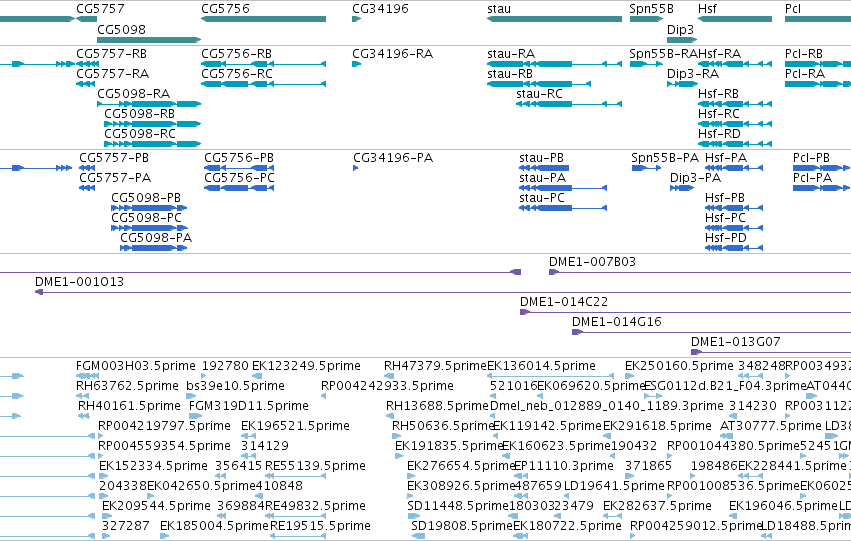The image size is (851, 541).
Task: Click protein CG5756-PB
Action: coord(239,158)
